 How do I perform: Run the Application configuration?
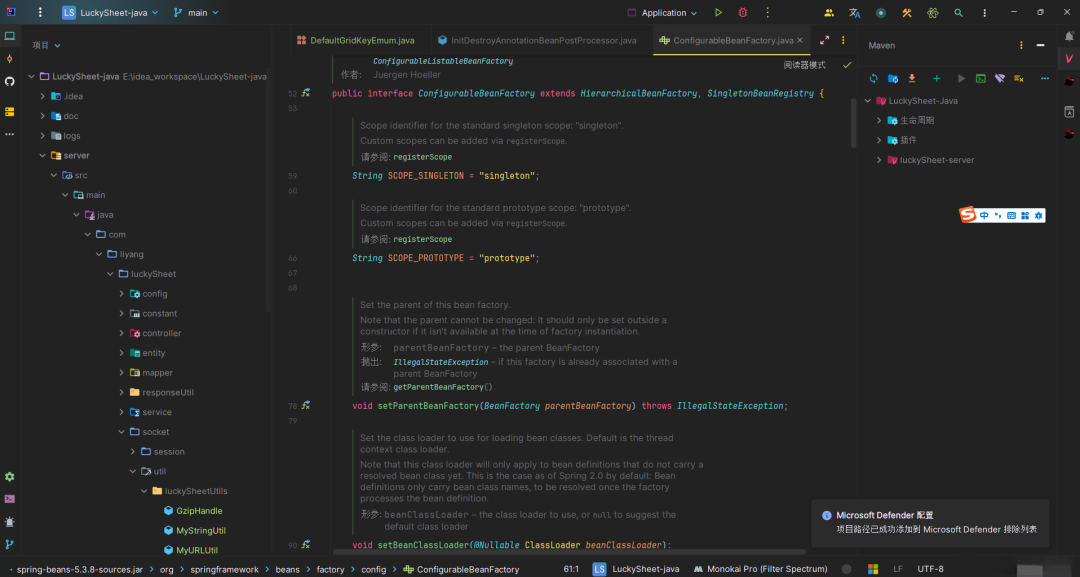point(718,13)
